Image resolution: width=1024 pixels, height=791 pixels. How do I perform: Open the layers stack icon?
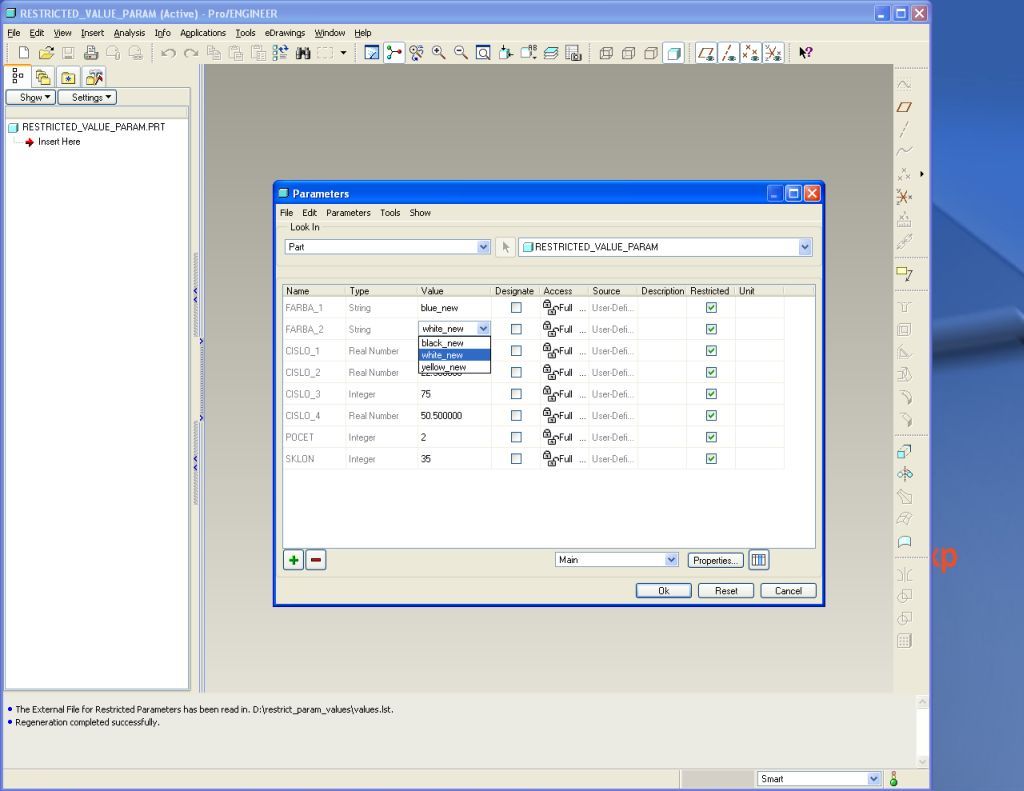click(x=551, y=53)
